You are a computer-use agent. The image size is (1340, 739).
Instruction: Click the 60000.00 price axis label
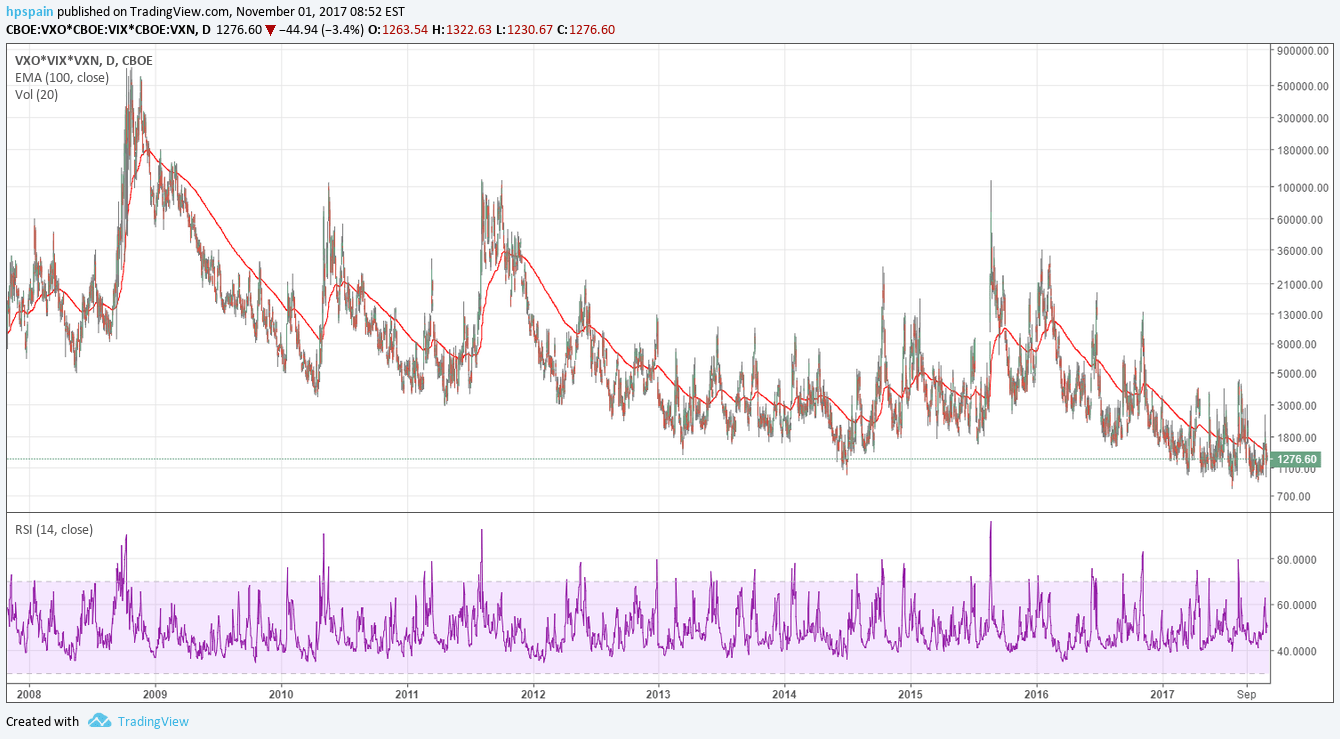(1301, 219)
